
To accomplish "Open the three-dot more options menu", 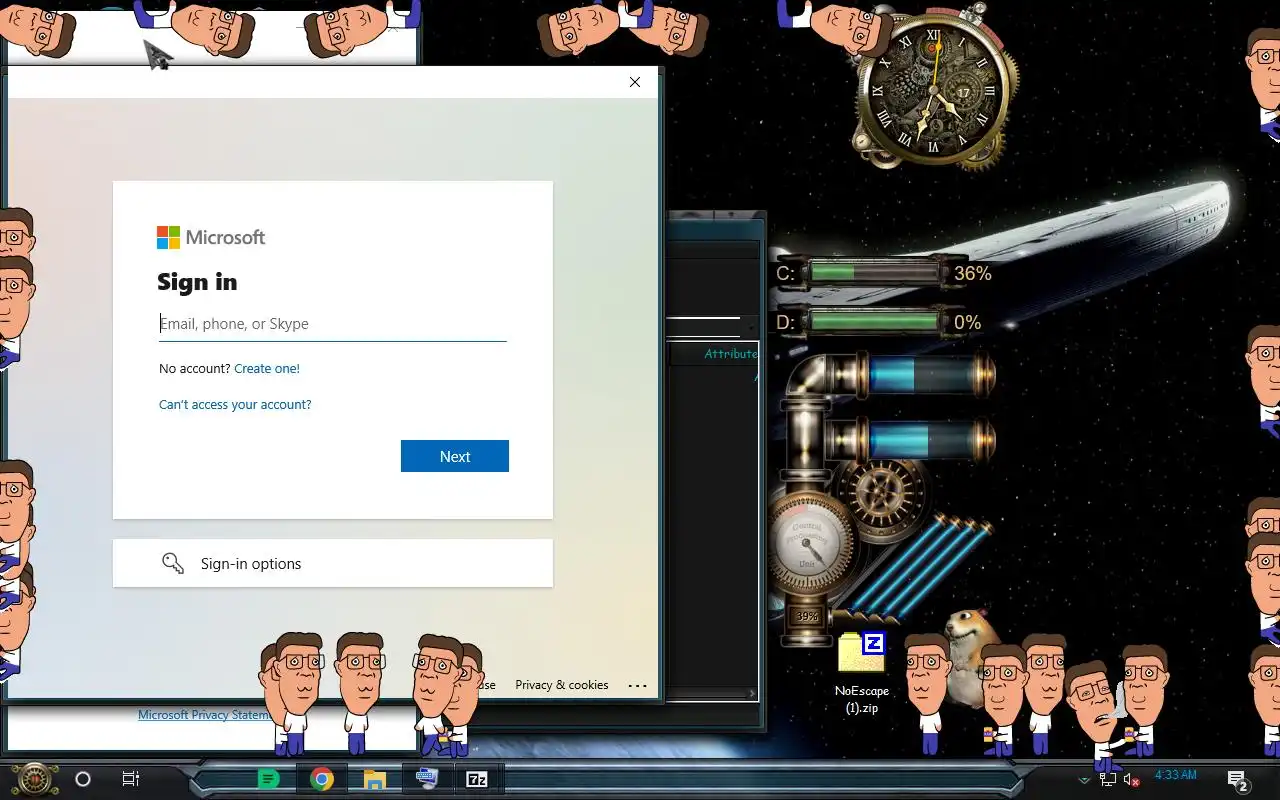I will [x=637, y=686].
